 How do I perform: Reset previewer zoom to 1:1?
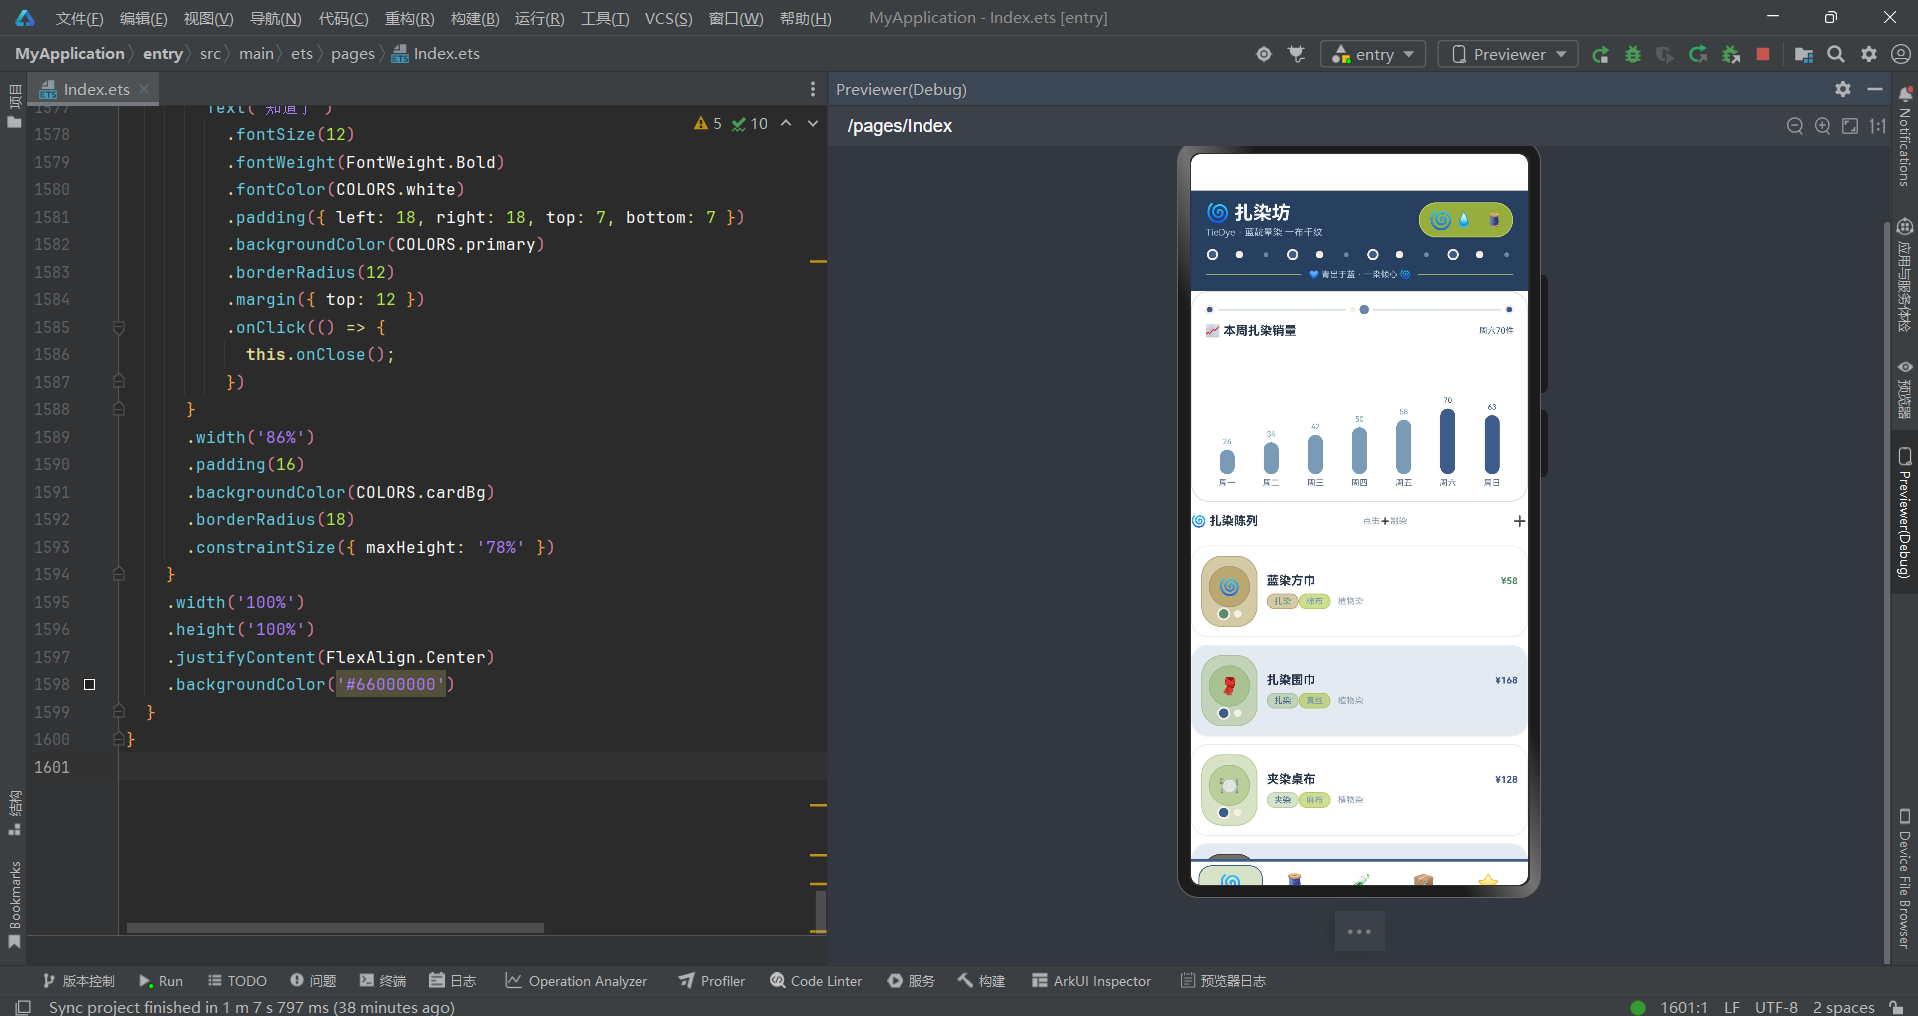(1878, 126)
